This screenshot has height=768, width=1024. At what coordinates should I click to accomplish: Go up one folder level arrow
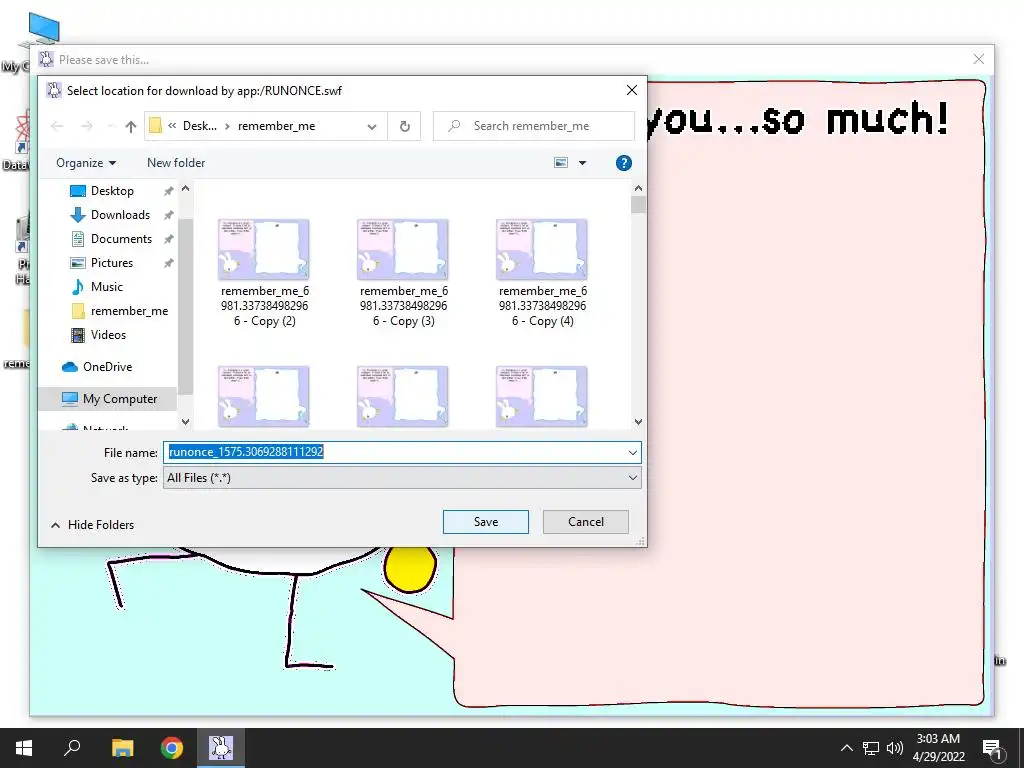tap(131, 126)
